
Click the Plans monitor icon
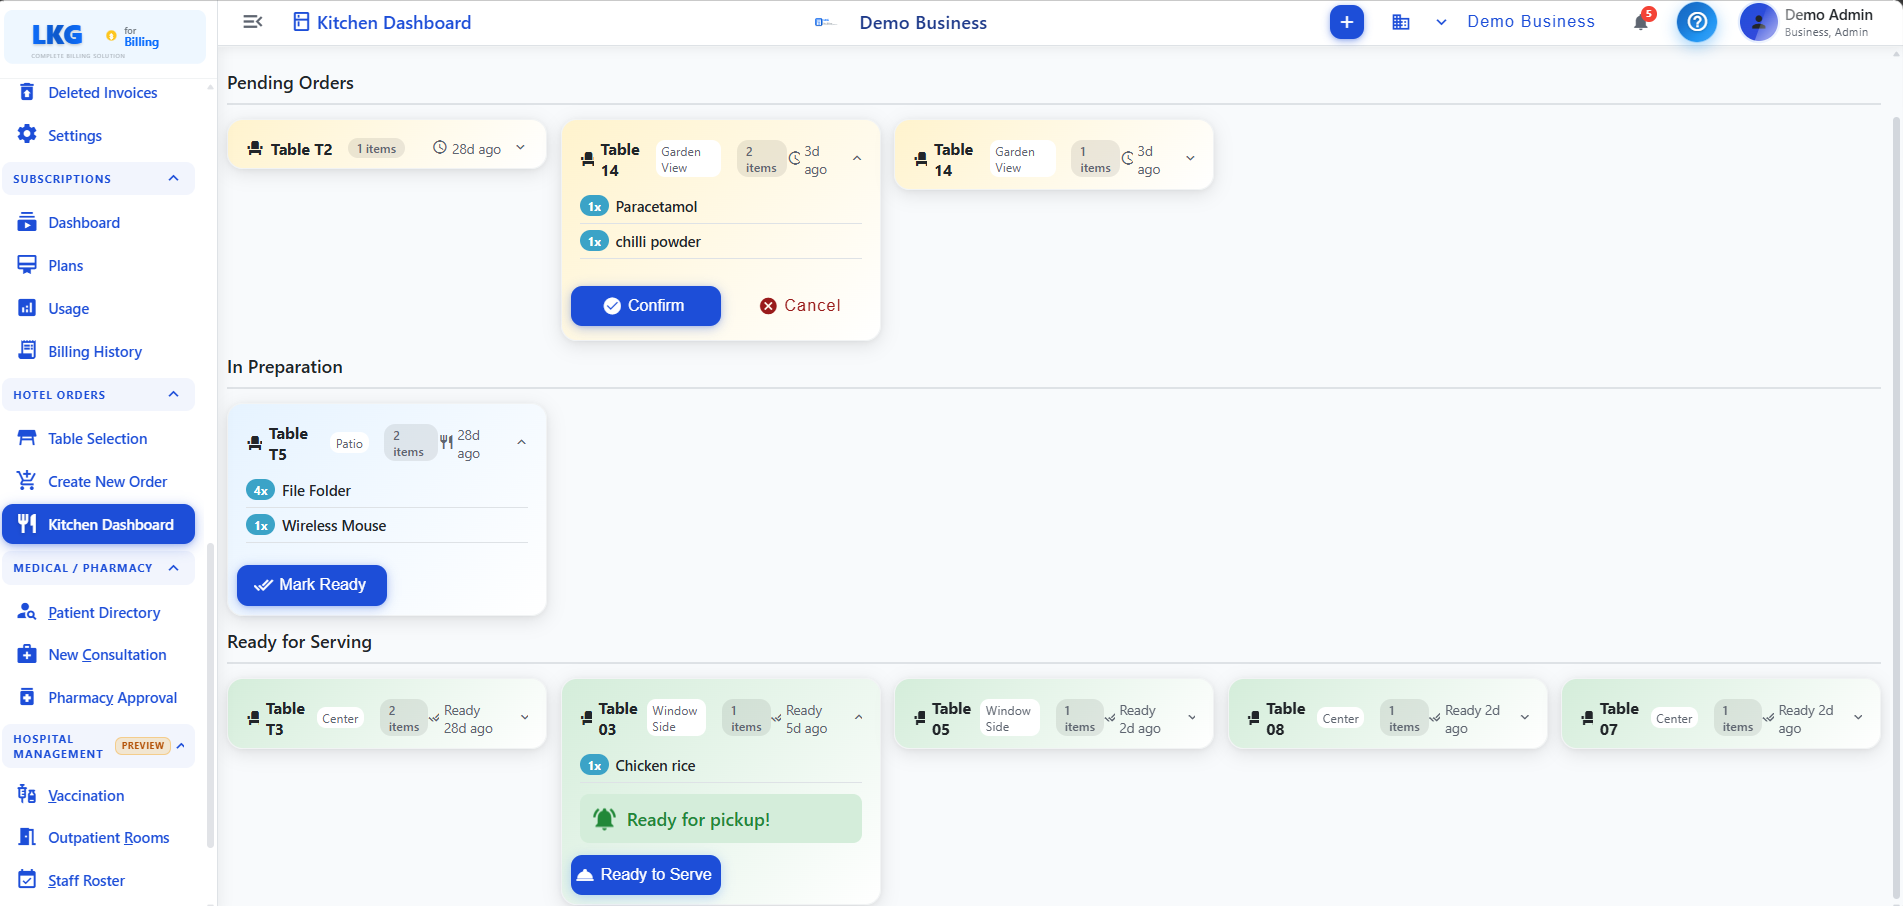pos(27,265)
